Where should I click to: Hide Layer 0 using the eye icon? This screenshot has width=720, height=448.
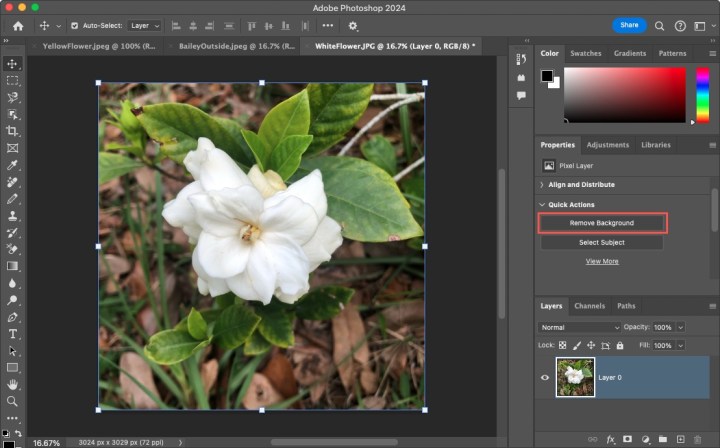[x=545, y=377]
